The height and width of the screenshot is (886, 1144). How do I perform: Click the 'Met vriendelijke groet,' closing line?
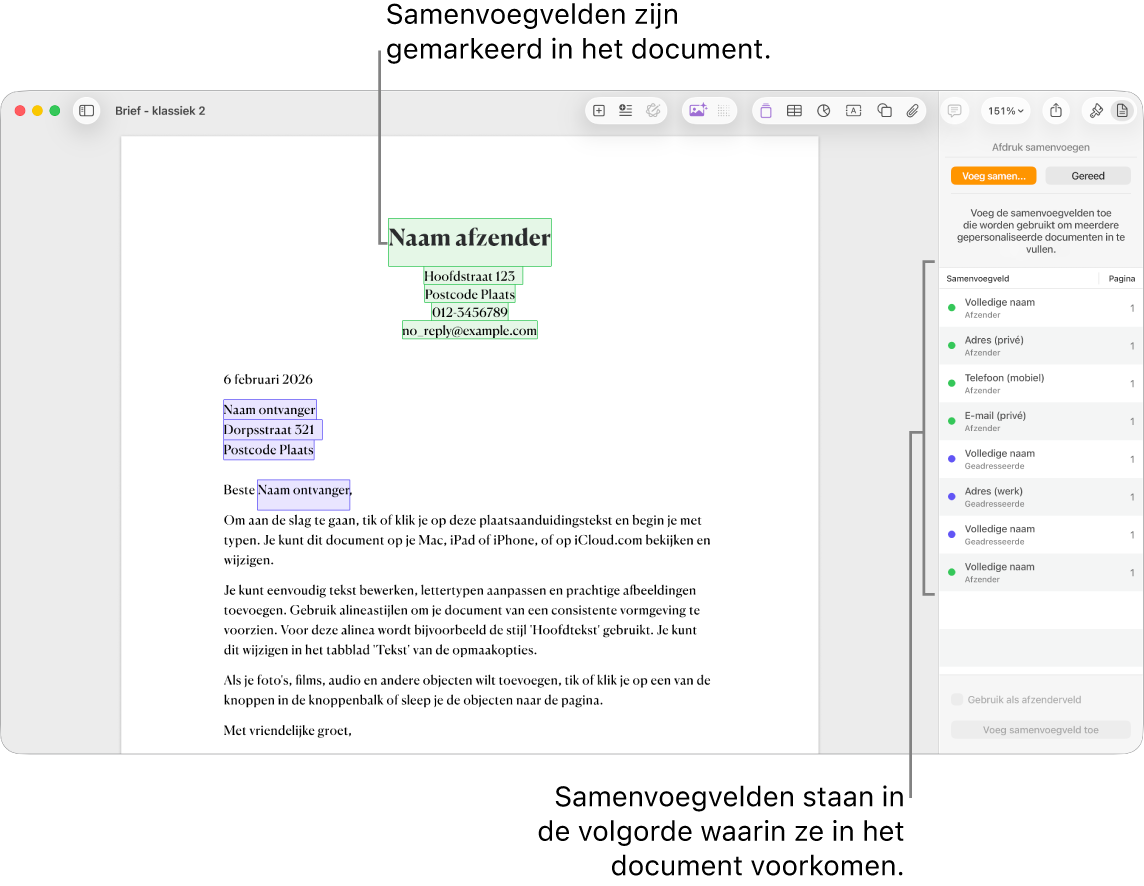(x=287, y=731)
